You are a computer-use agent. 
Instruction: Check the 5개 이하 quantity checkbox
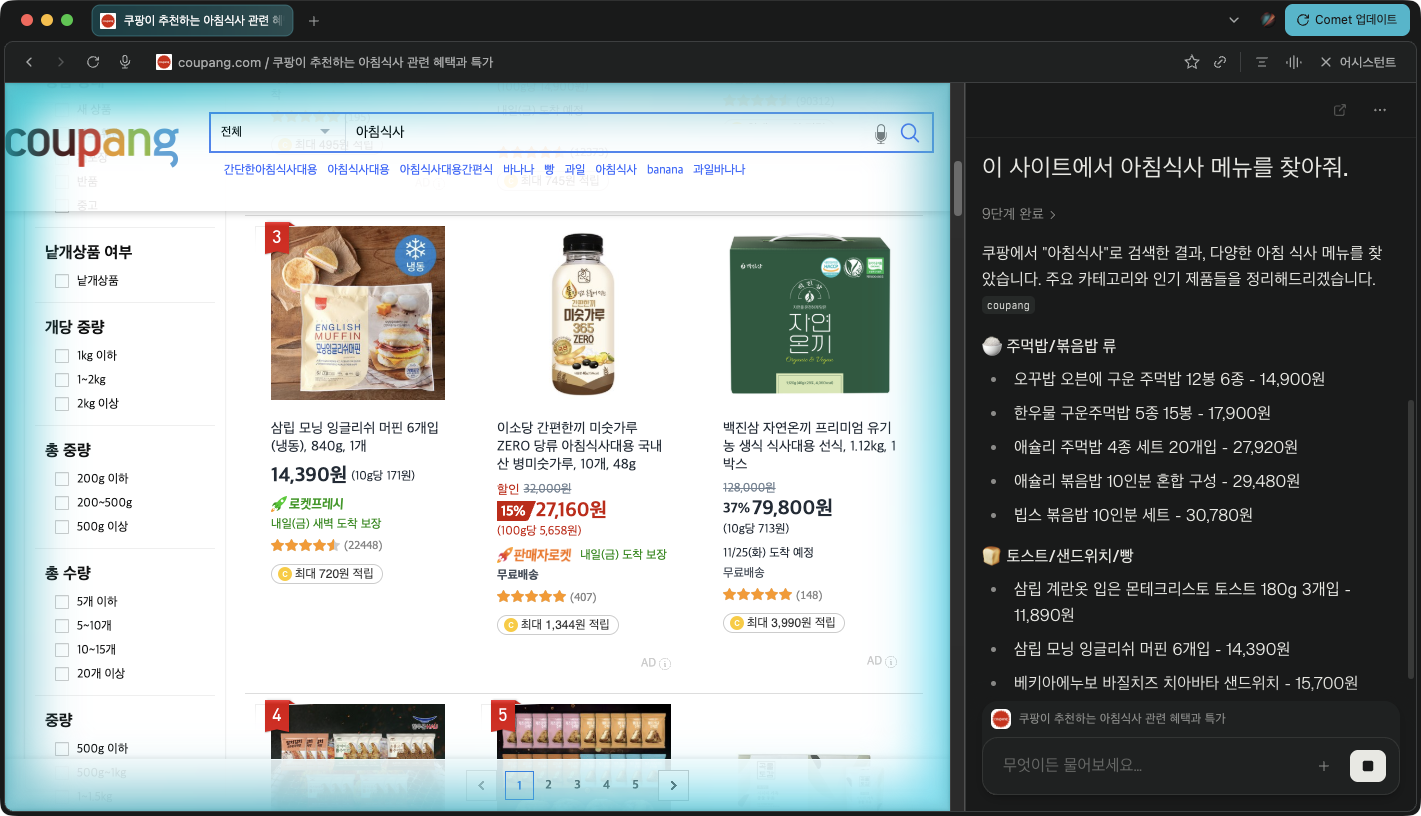[62, 602]
